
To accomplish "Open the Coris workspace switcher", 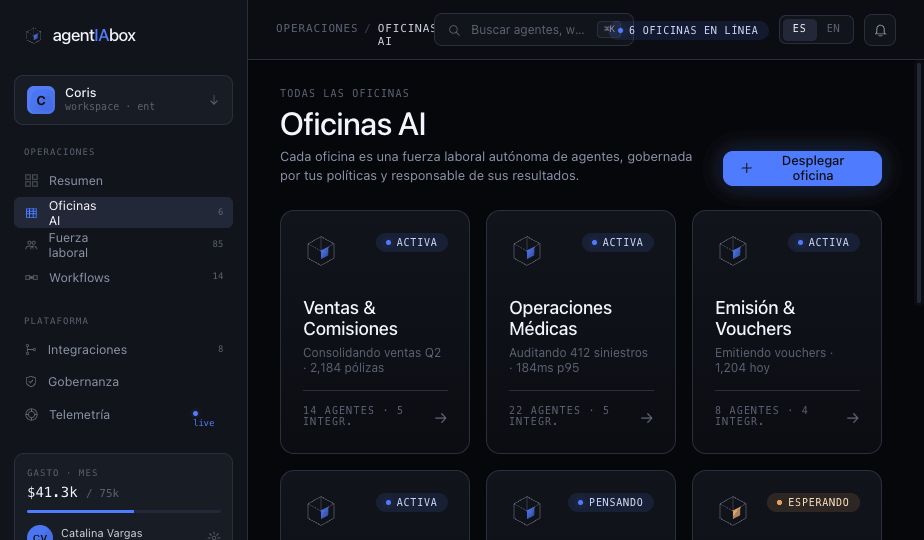I will [123, 100].
